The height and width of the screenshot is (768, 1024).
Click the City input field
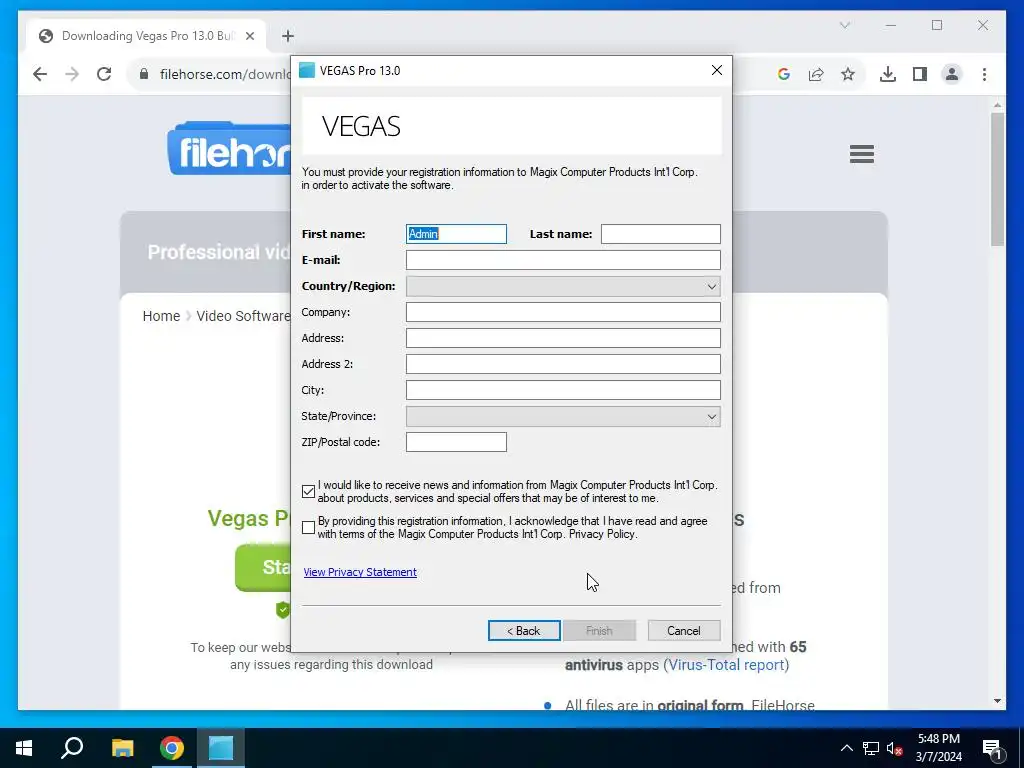tap(563, 390)
